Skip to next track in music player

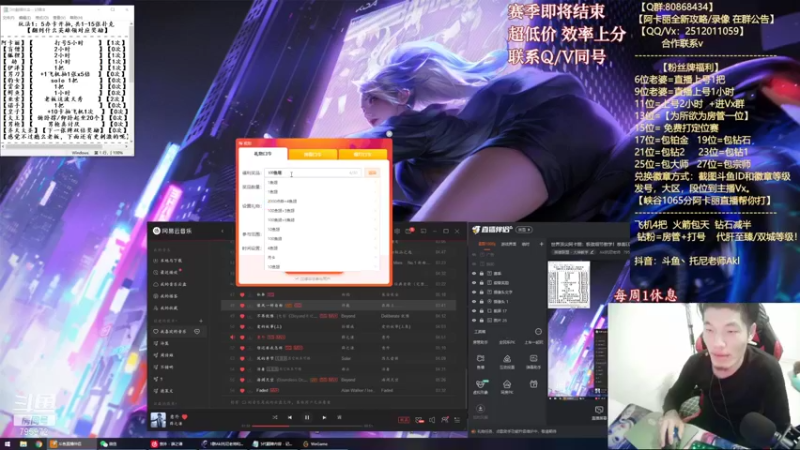324,417
